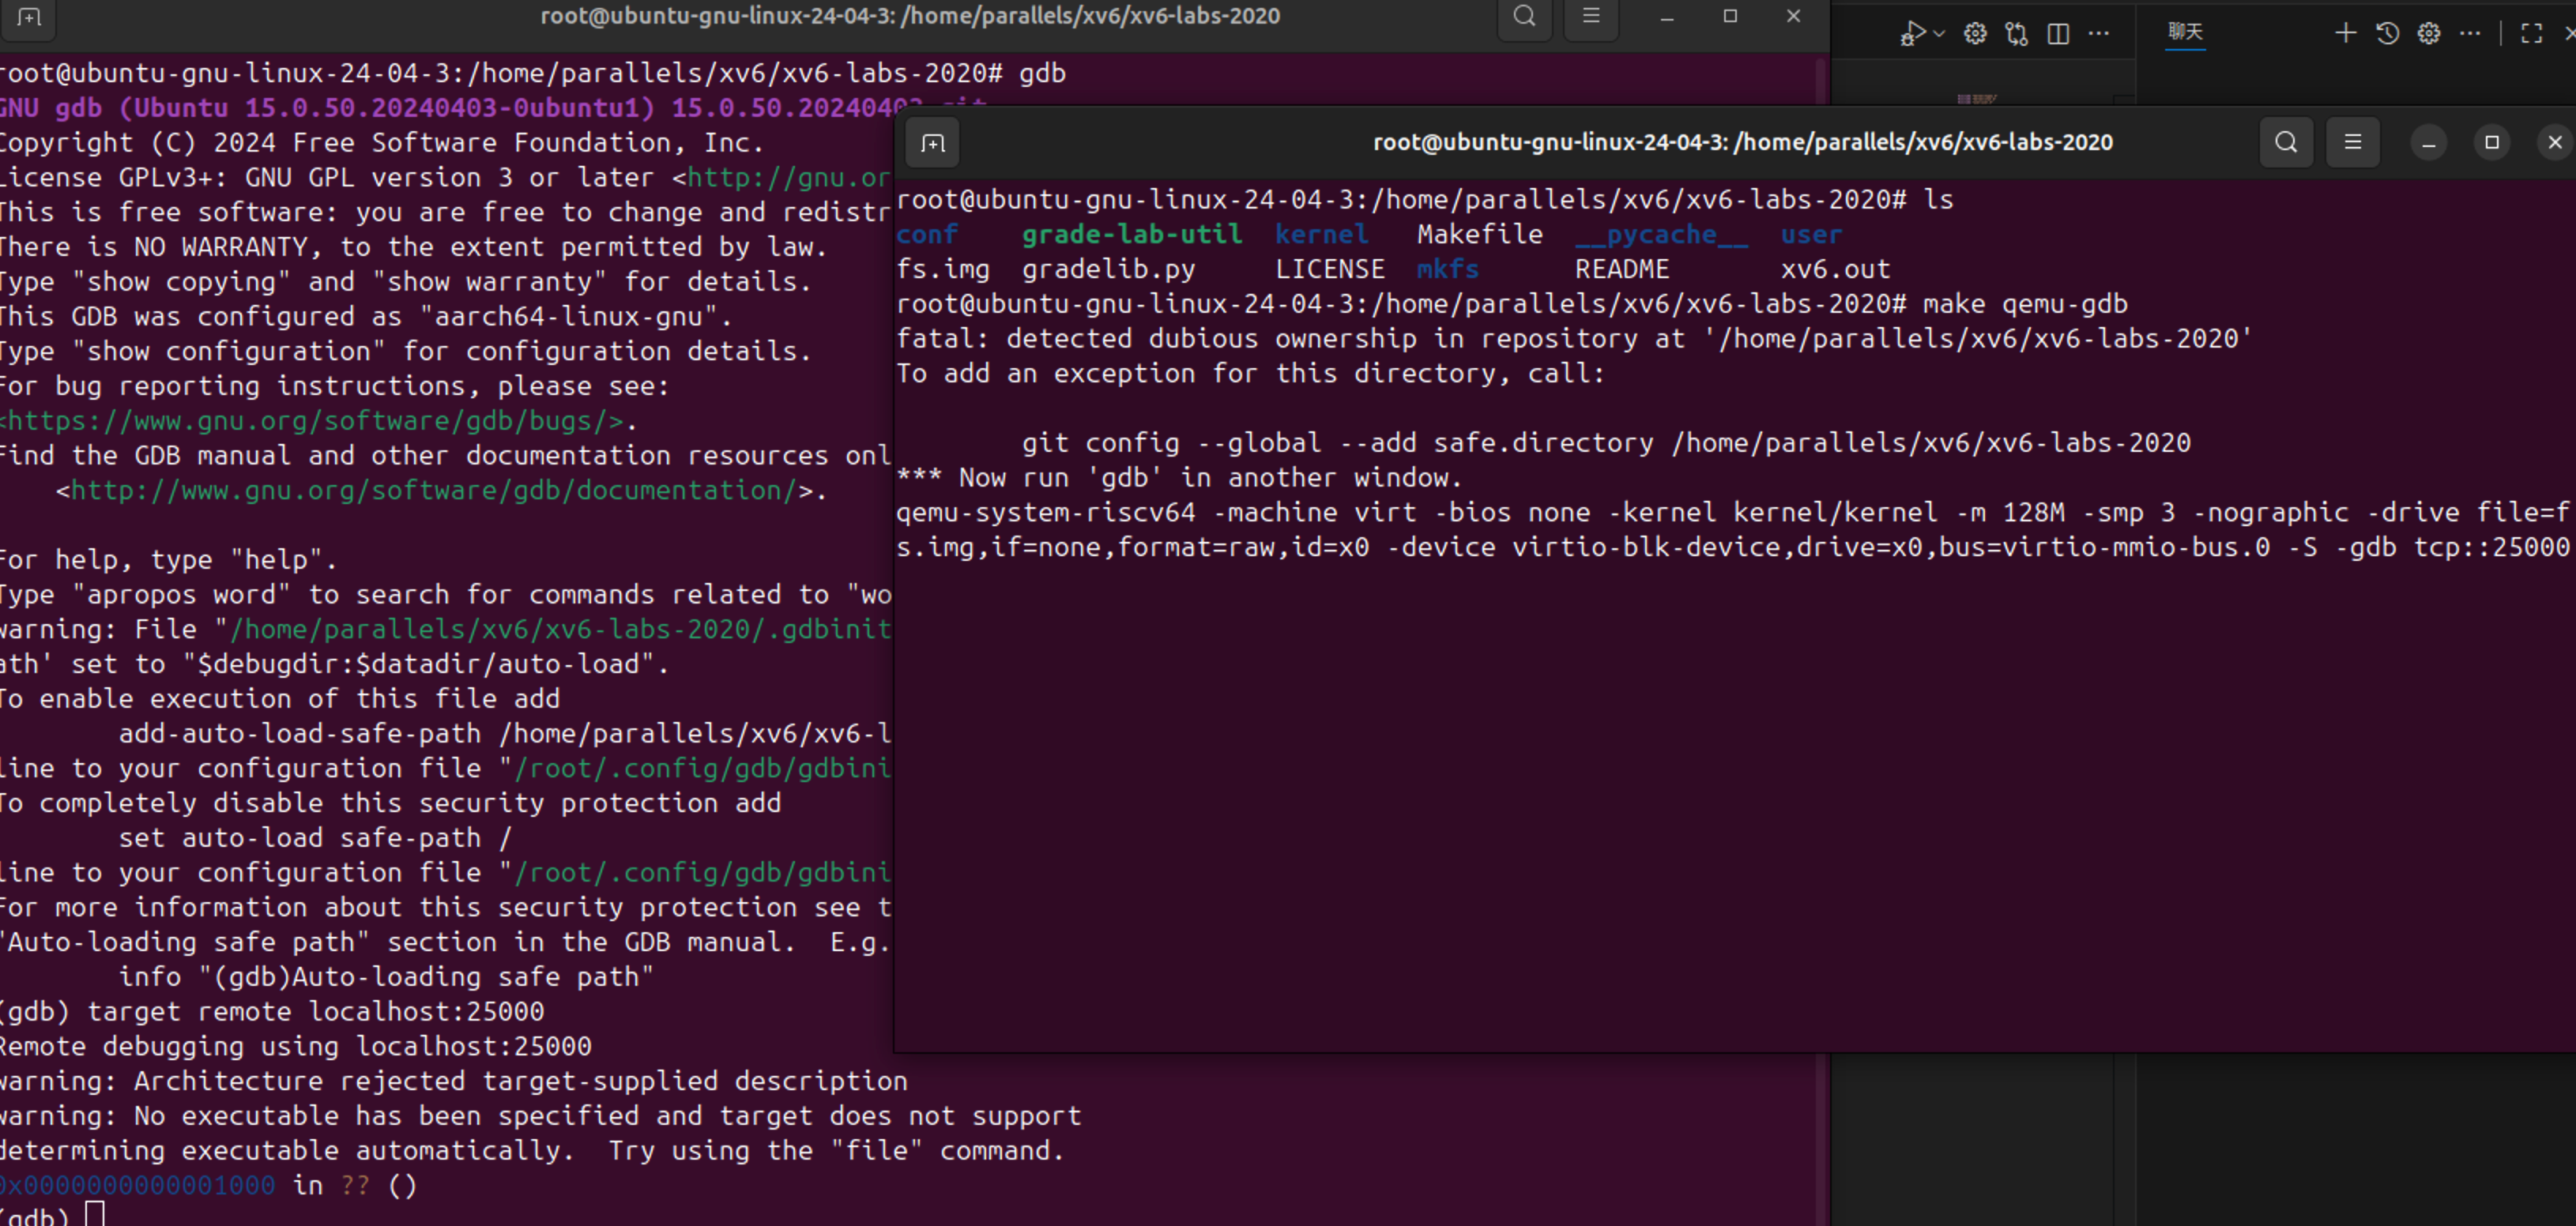Toggle maximized chat panel size
This screenshot has width=2576, height=1226.
[x=2531, y=34]
